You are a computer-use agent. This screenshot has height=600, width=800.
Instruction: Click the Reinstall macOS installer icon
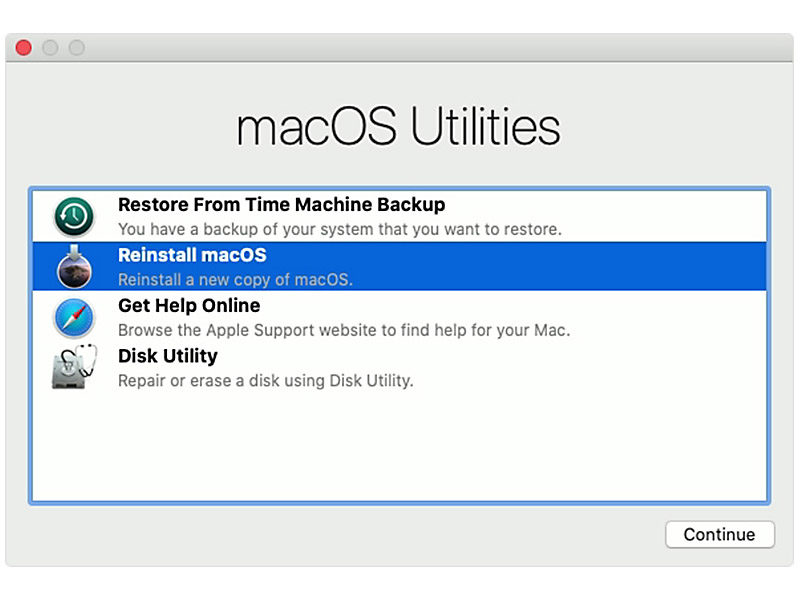point(73,267)
